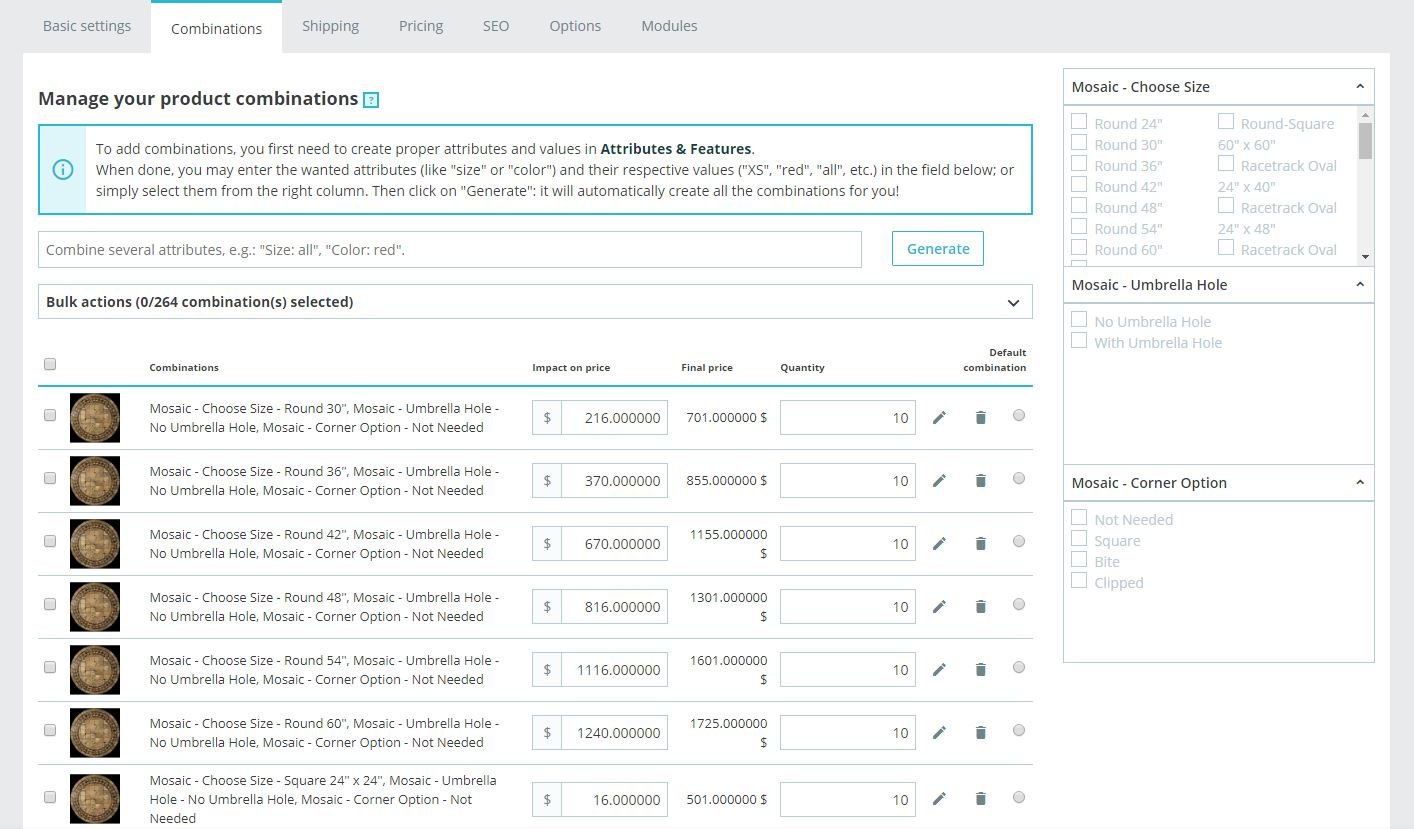
Task: Remove the Round 60" combination using trash icon
Action: tap(980, 733)
